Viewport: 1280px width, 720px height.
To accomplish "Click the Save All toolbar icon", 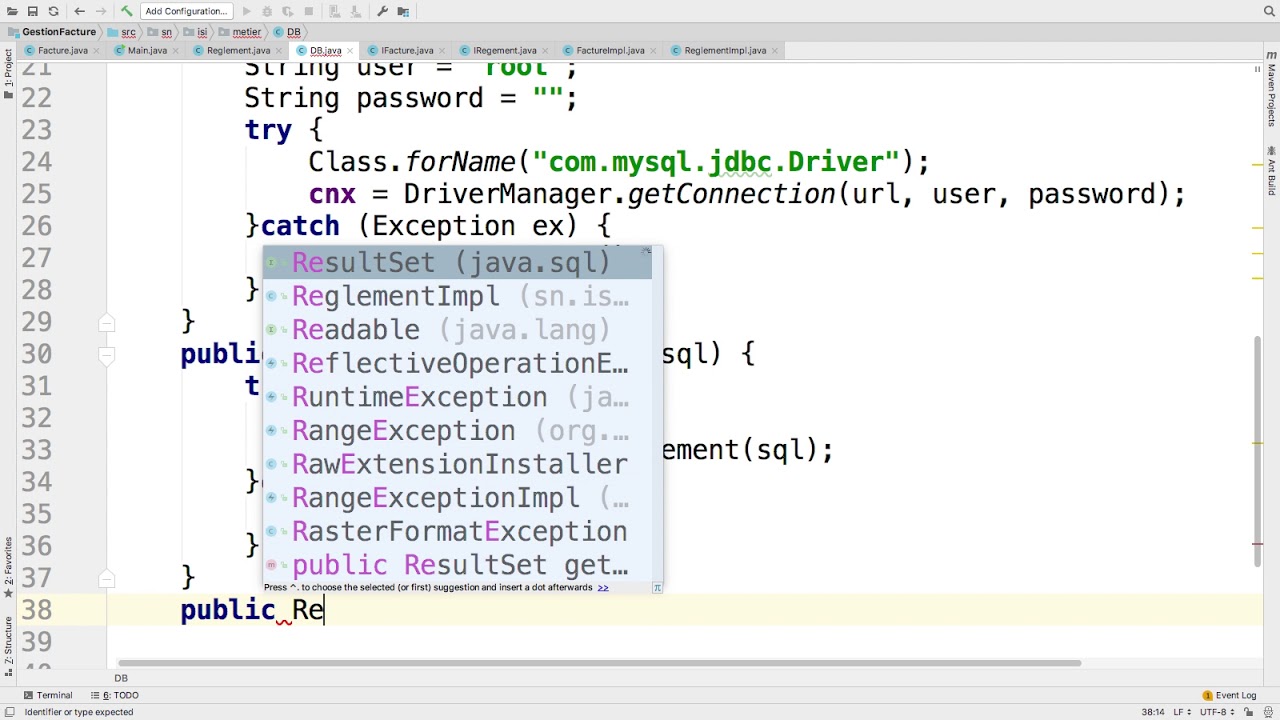I will (32, 11).
